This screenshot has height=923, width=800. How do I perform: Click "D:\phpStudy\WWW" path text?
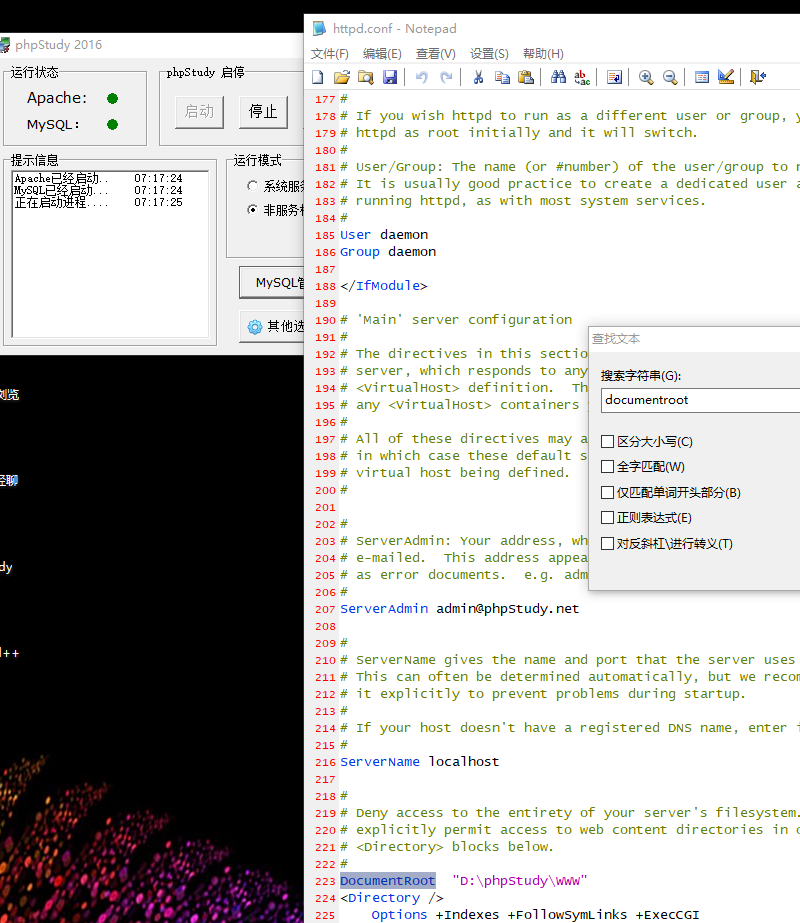pyautogui.click(x=519, y=881)
